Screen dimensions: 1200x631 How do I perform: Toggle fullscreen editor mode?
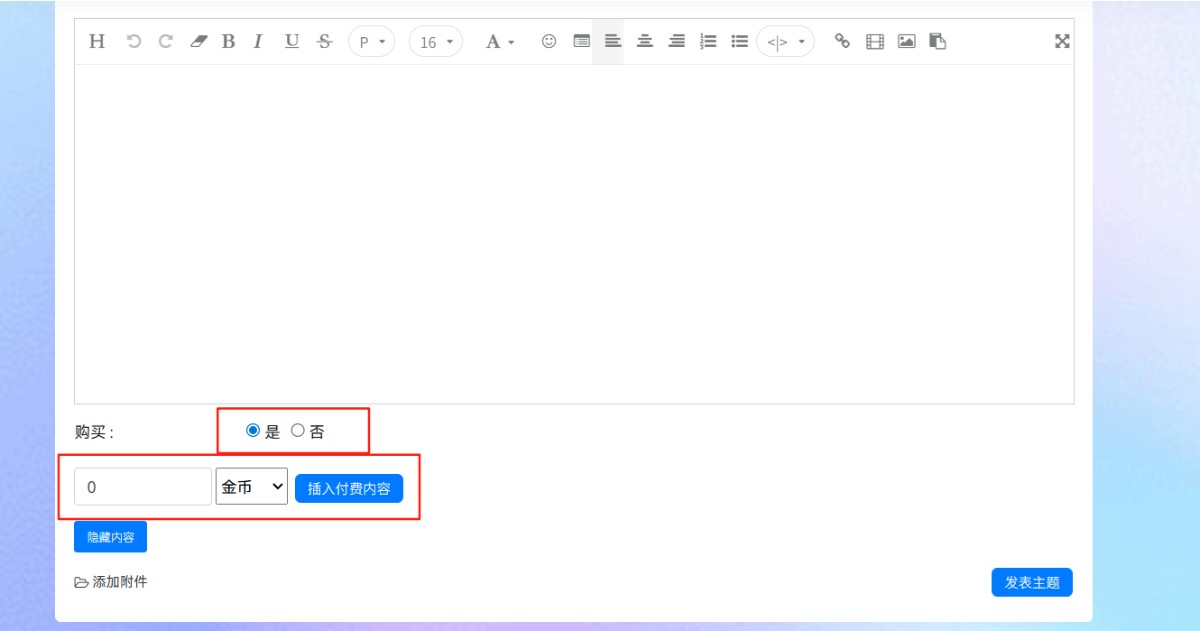tap(1062, 42)
